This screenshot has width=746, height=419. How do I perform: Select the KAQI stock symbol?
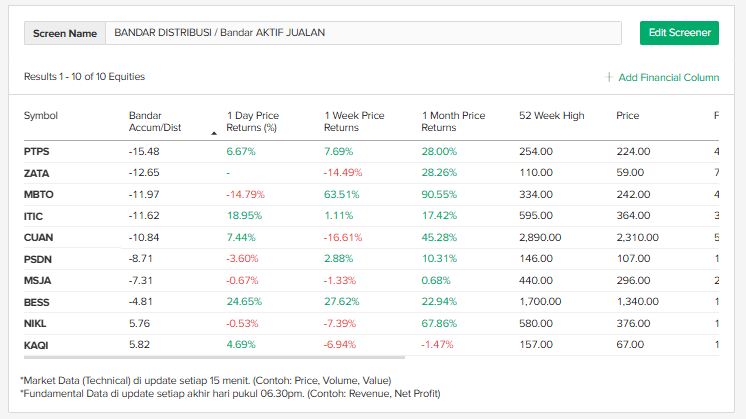(37, 346)
